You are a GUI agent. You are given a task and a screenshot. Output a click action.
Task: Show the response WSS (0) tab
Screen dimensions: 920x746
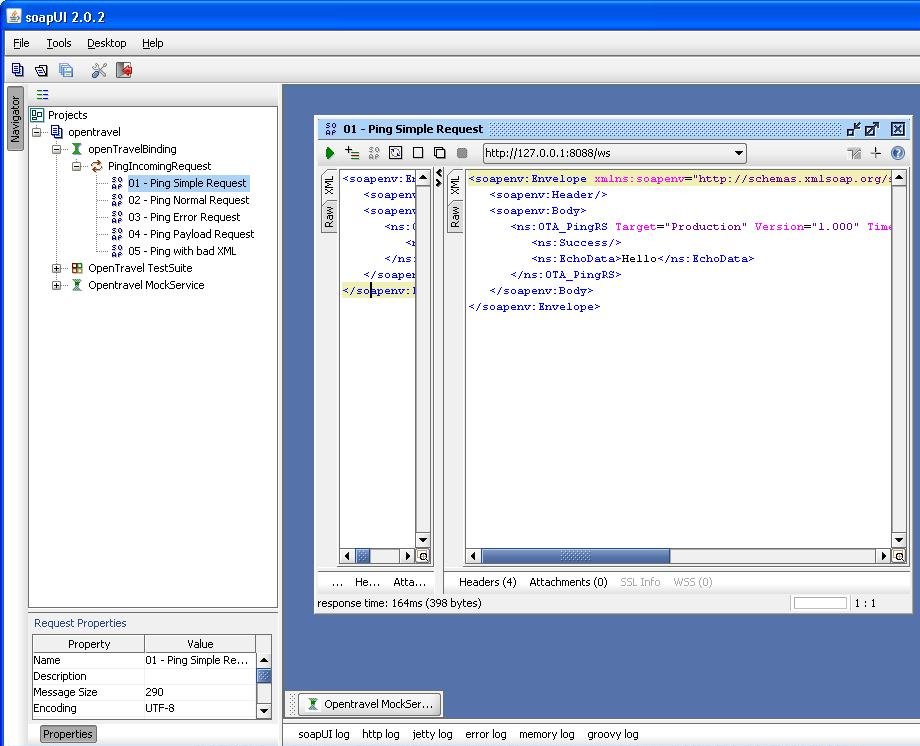[x=692, y=582]
